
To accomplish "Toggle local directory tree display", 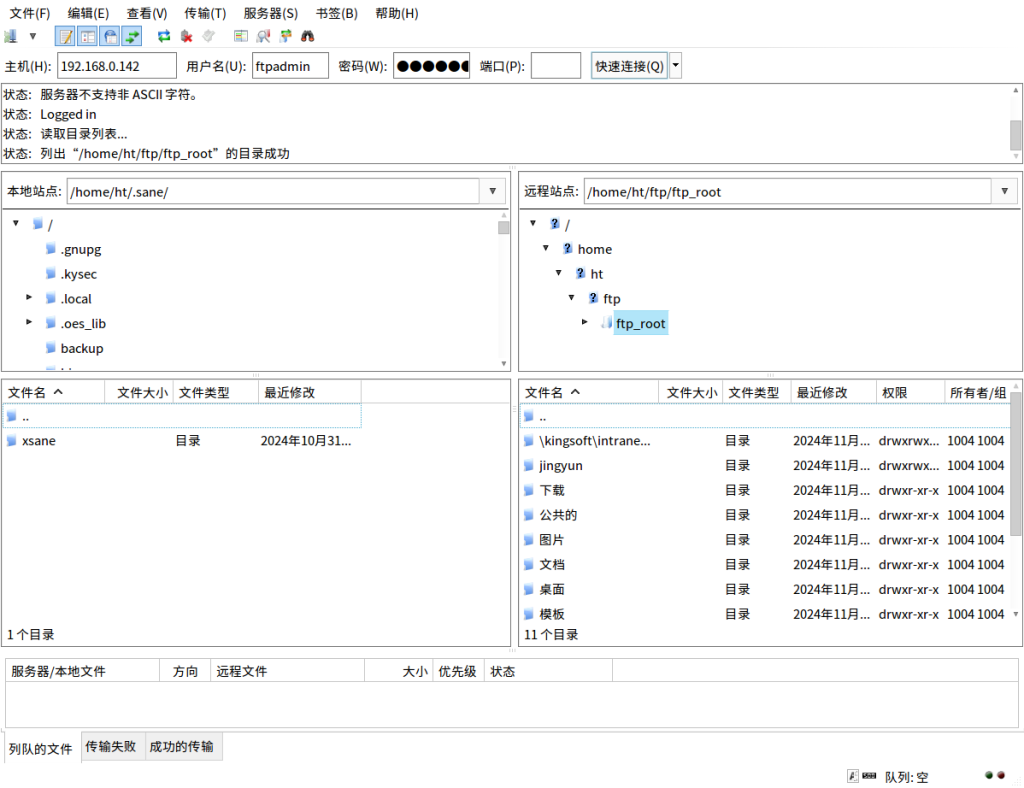I will 88,37.
